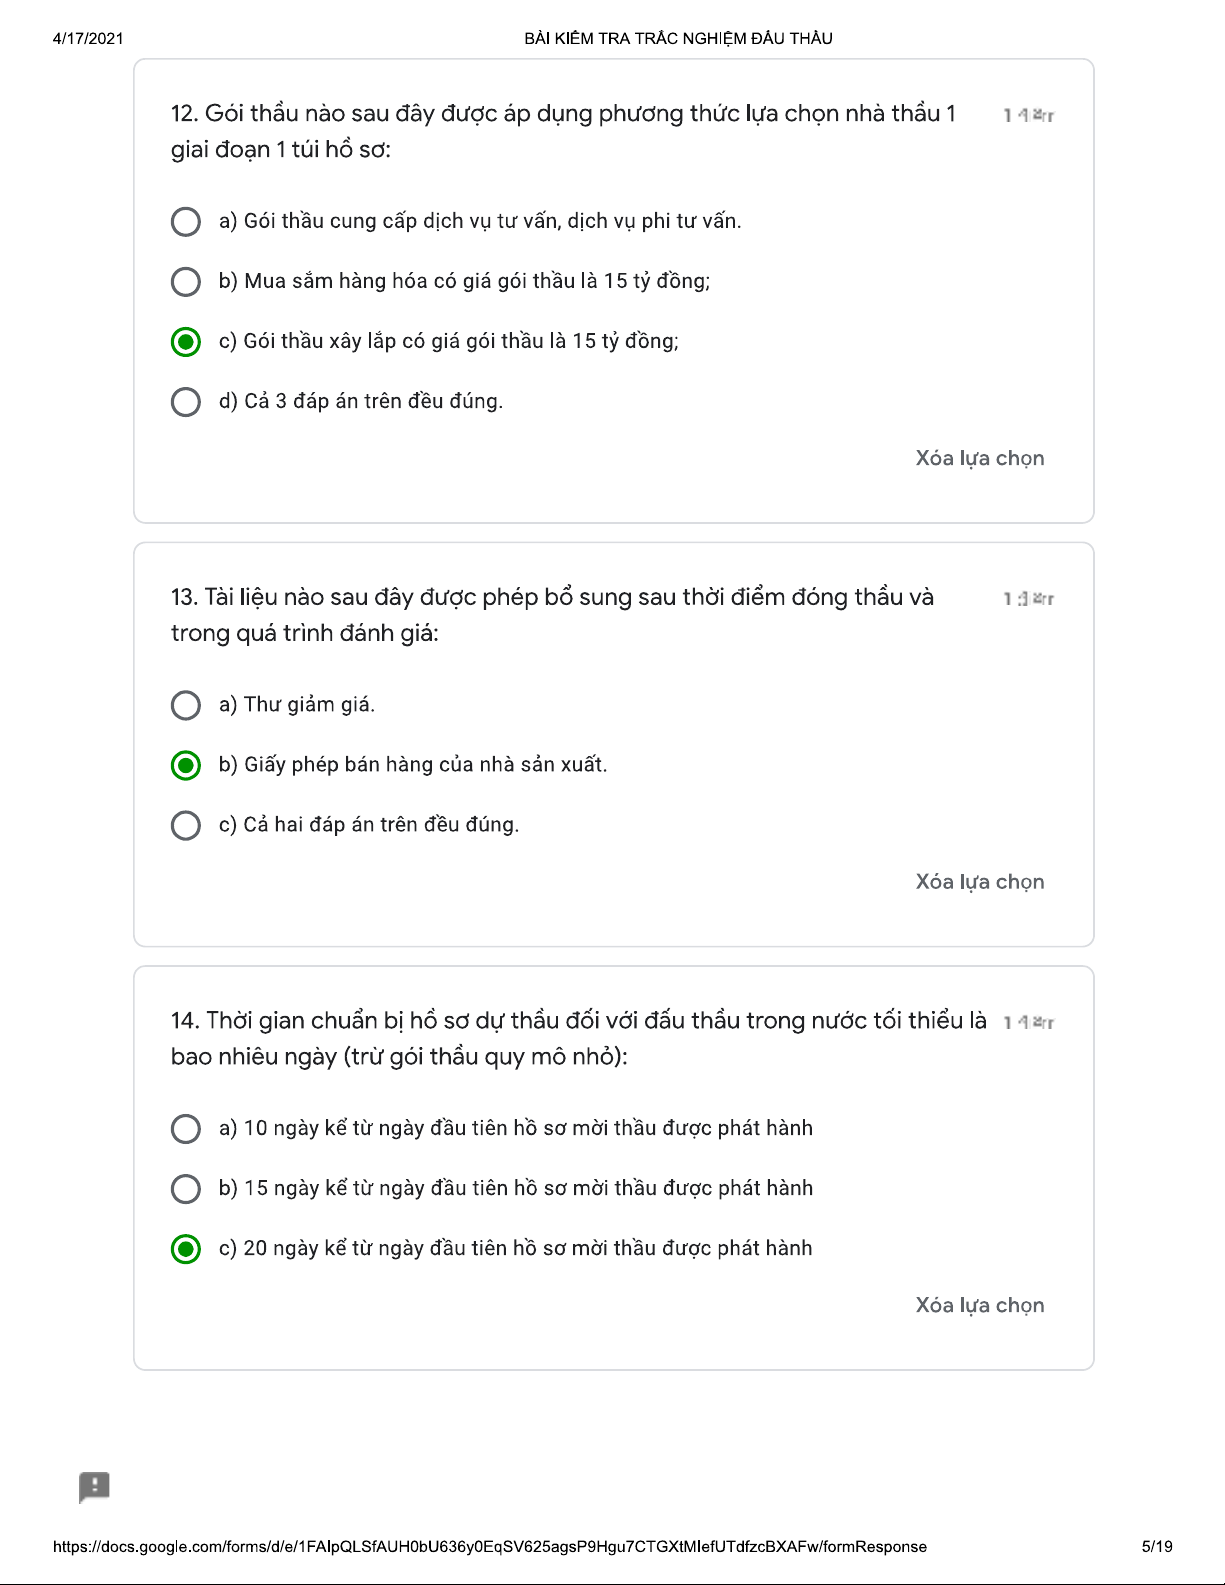Choose option c) Gói thầu xây lắp 15 tỷ đồng

pyautogui.click(x=186, y=342)
